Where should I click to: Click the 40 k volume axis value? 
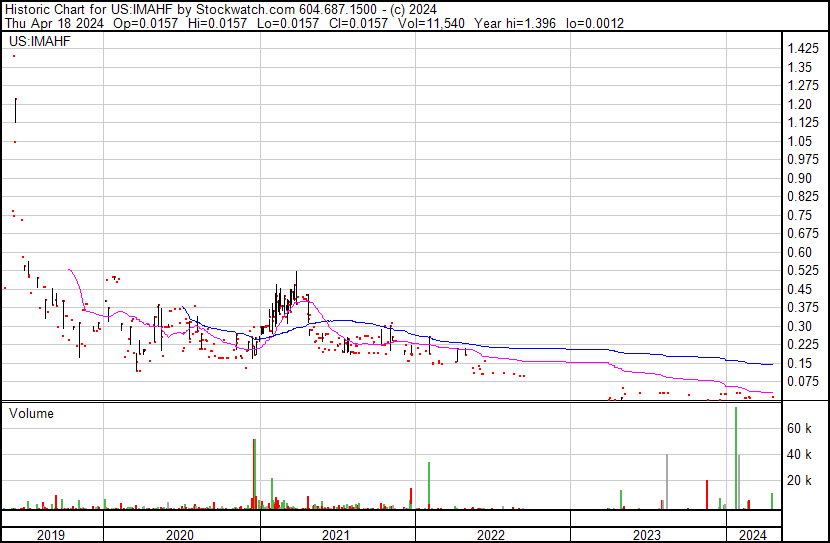coord(799,454)
